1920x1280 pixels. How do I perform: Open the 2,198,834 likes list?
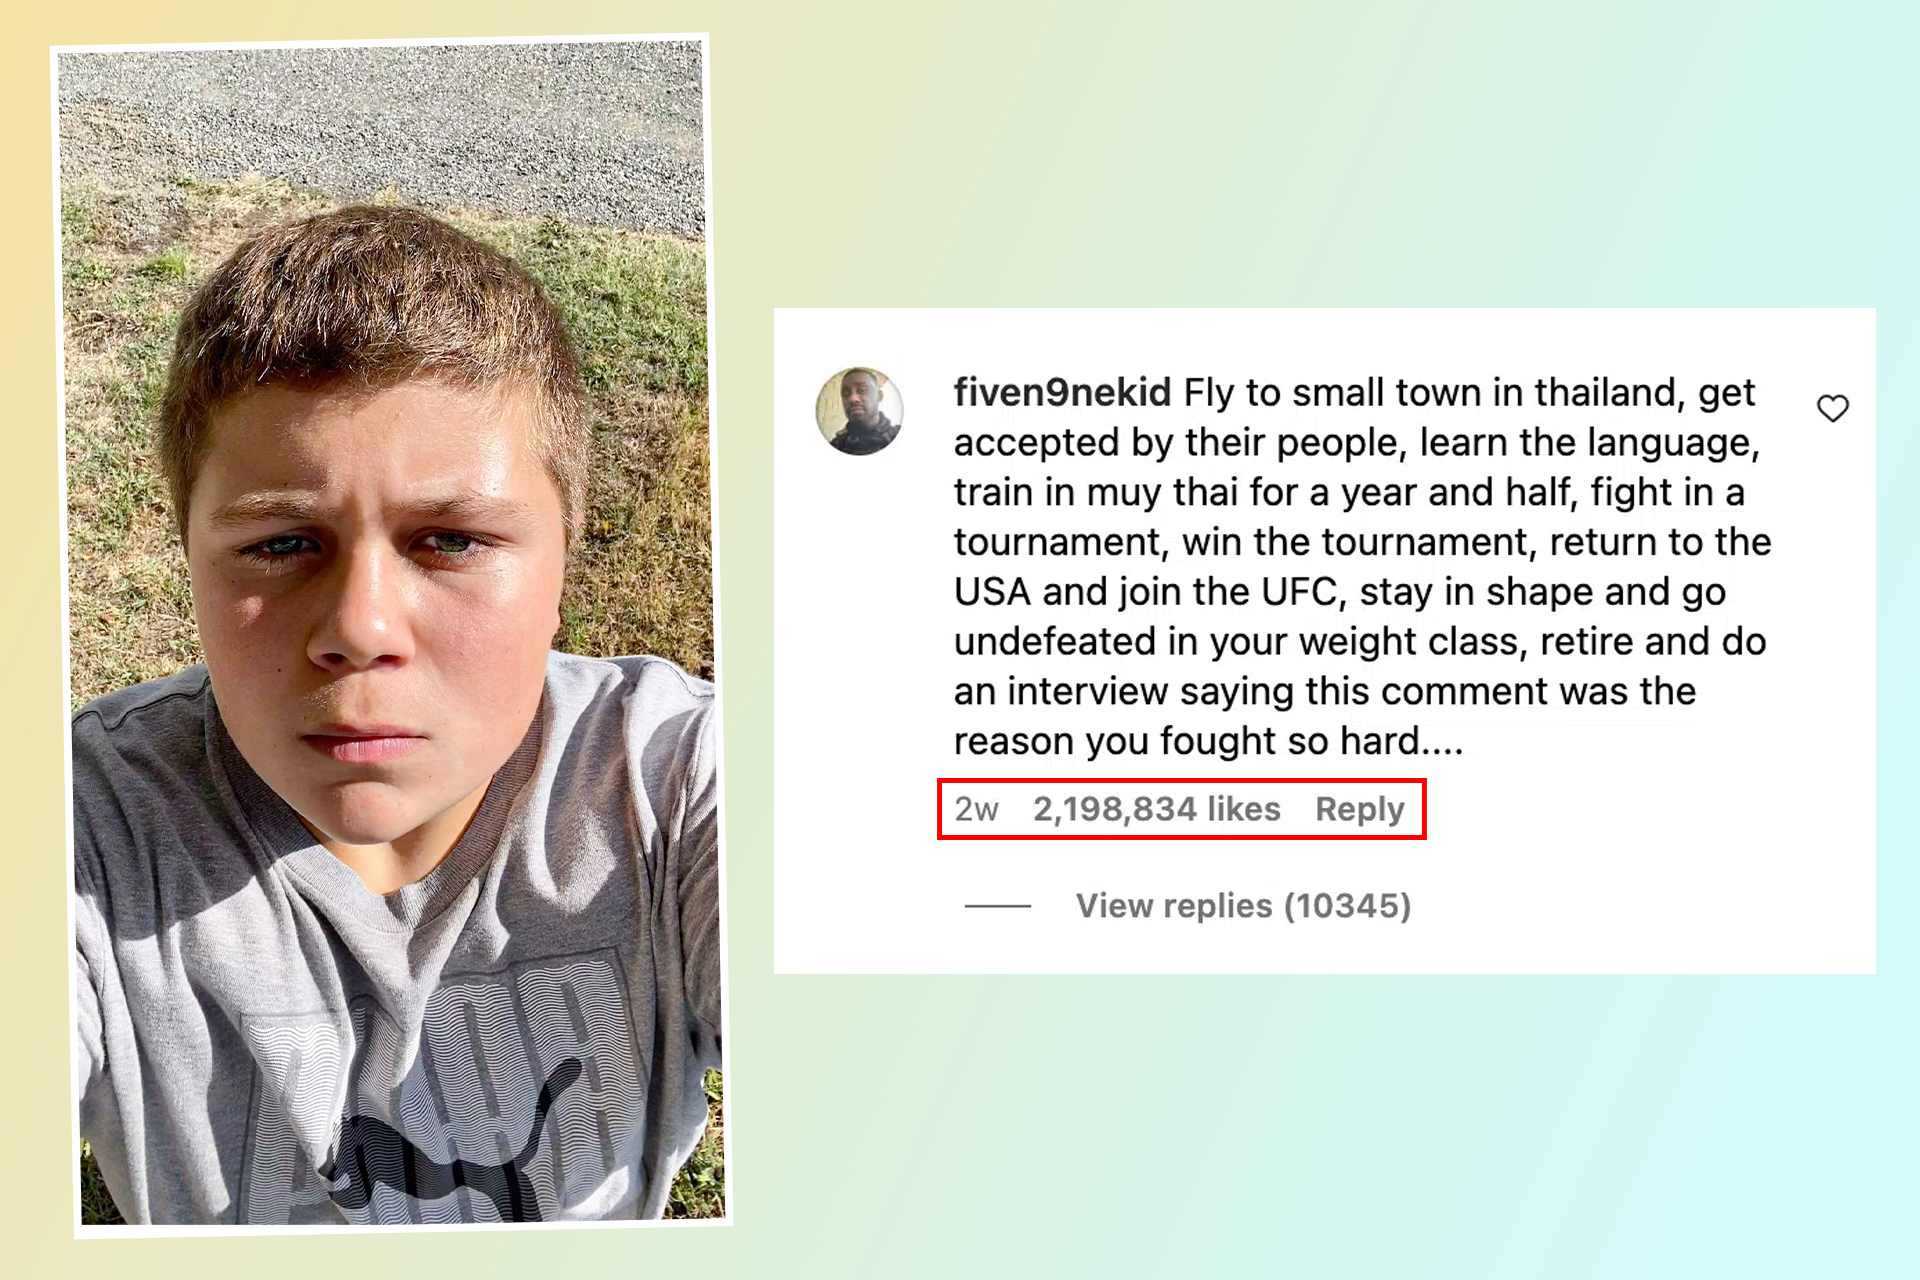(x=1156, y=809)
